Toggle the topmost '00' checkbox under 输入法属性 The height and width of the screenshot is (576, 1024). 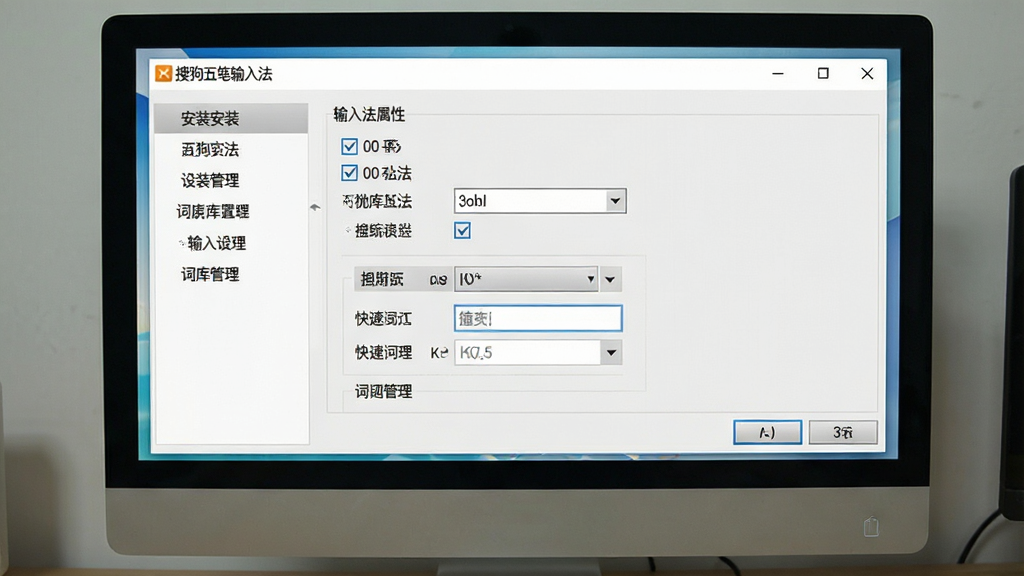point(349,146)
